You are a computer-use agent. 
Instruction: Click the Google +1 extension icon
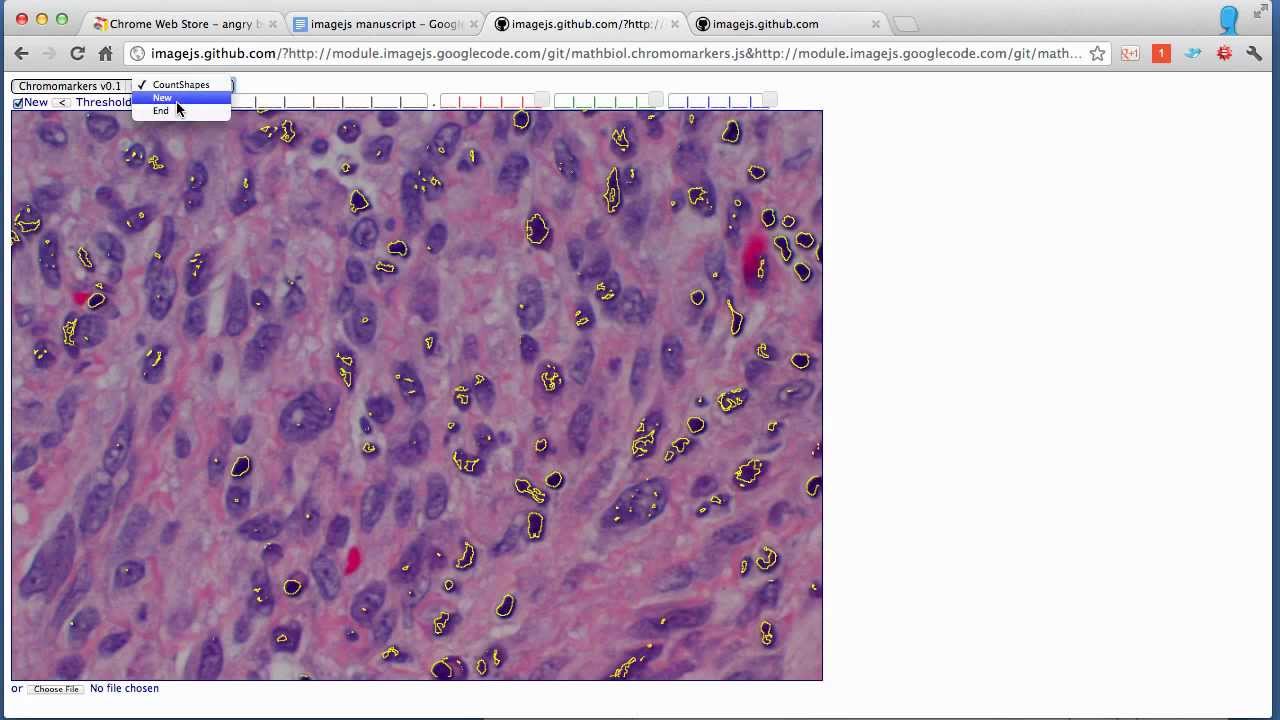click(1130, 54)
